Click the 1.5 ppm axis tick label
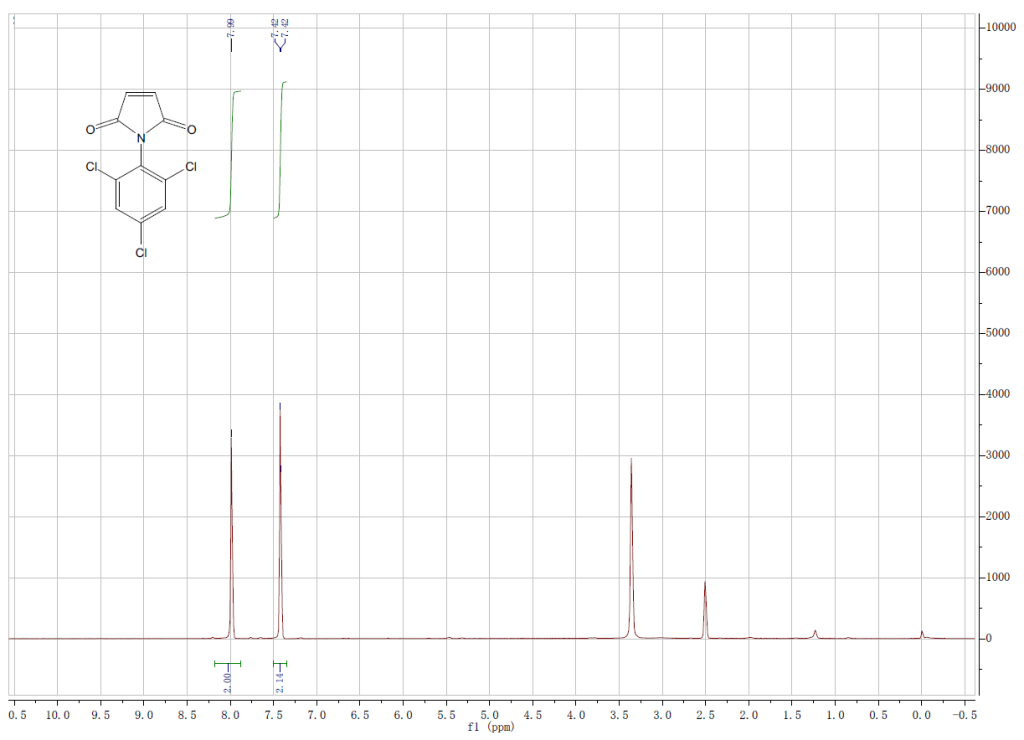This screenshot has width=1024, height=740. (792, 715)
